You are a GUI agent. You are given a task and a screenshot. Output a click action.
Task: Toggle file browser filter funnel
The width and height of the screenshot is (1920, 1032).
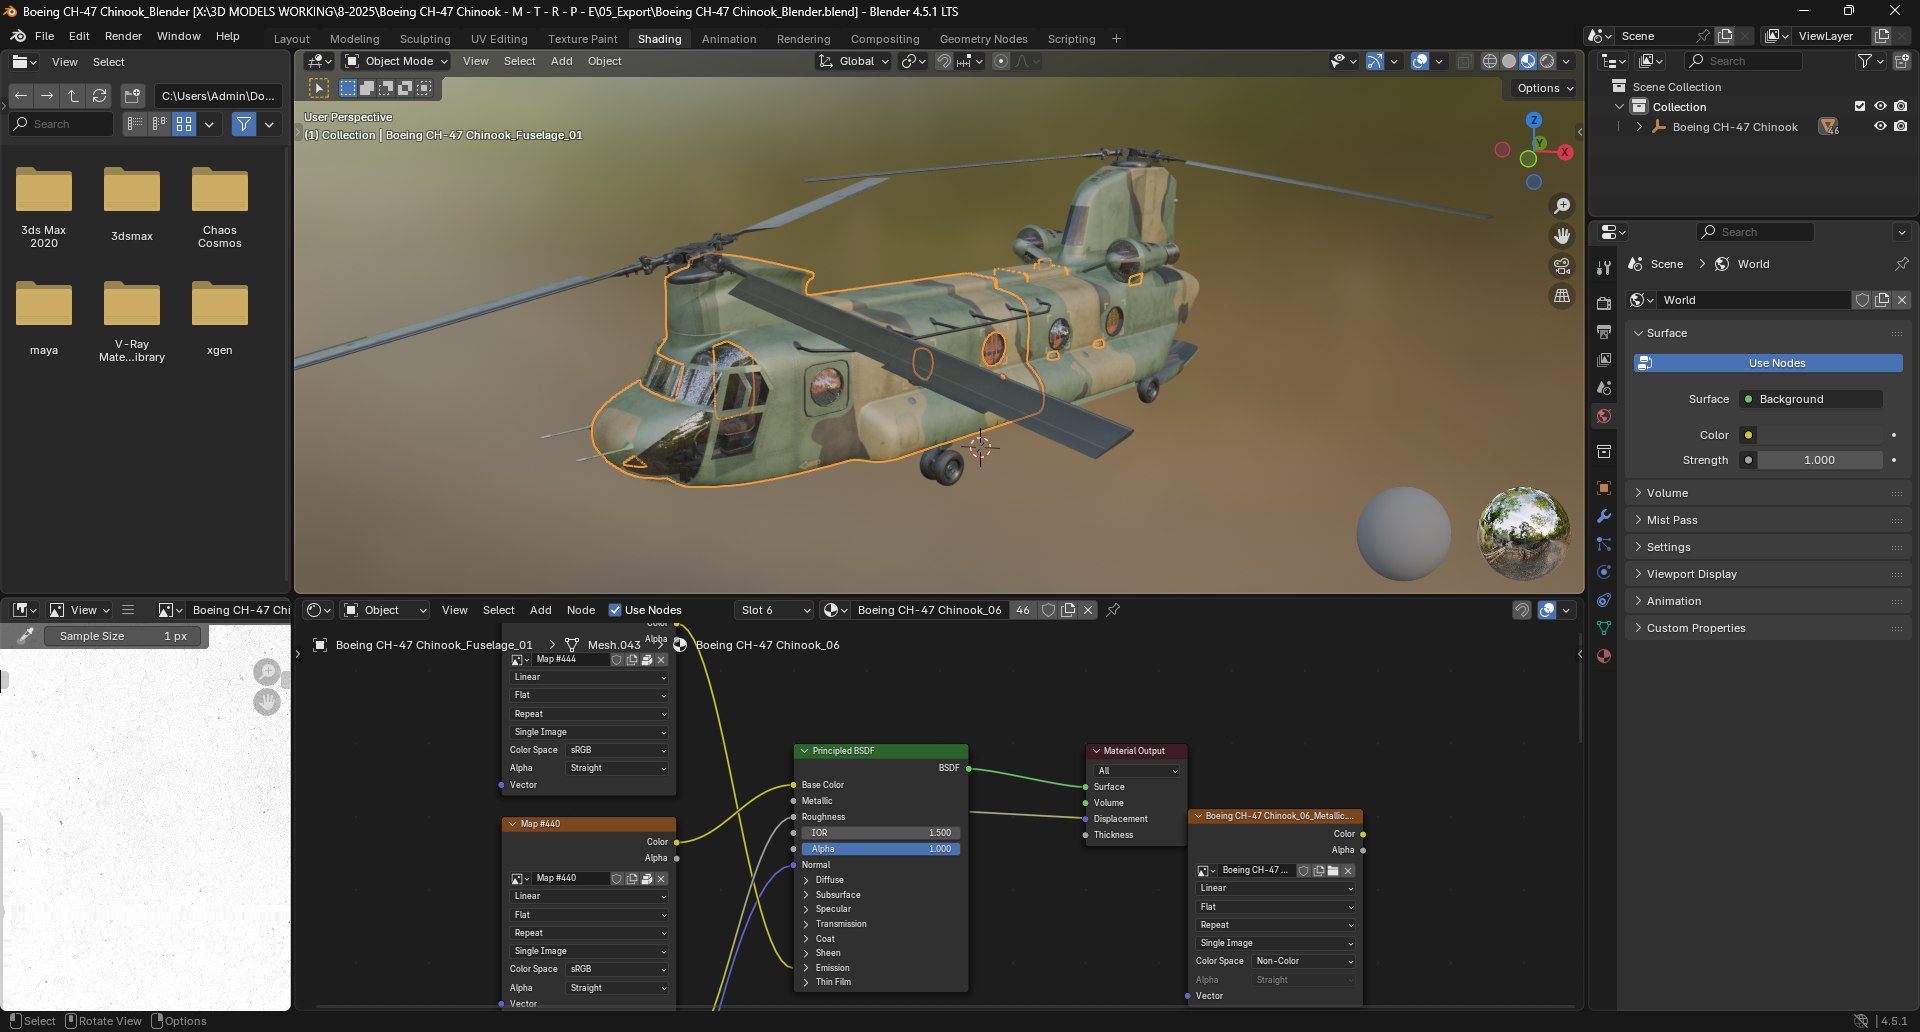pos(243,124)
